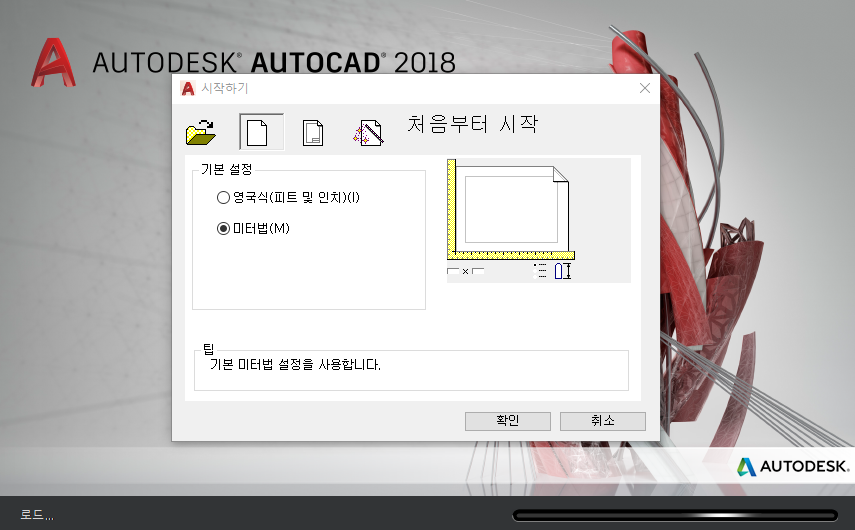855x530 pixels.
Task: Click the AutoCAD logo in dialog title bar
Action: tap(188, 88)
